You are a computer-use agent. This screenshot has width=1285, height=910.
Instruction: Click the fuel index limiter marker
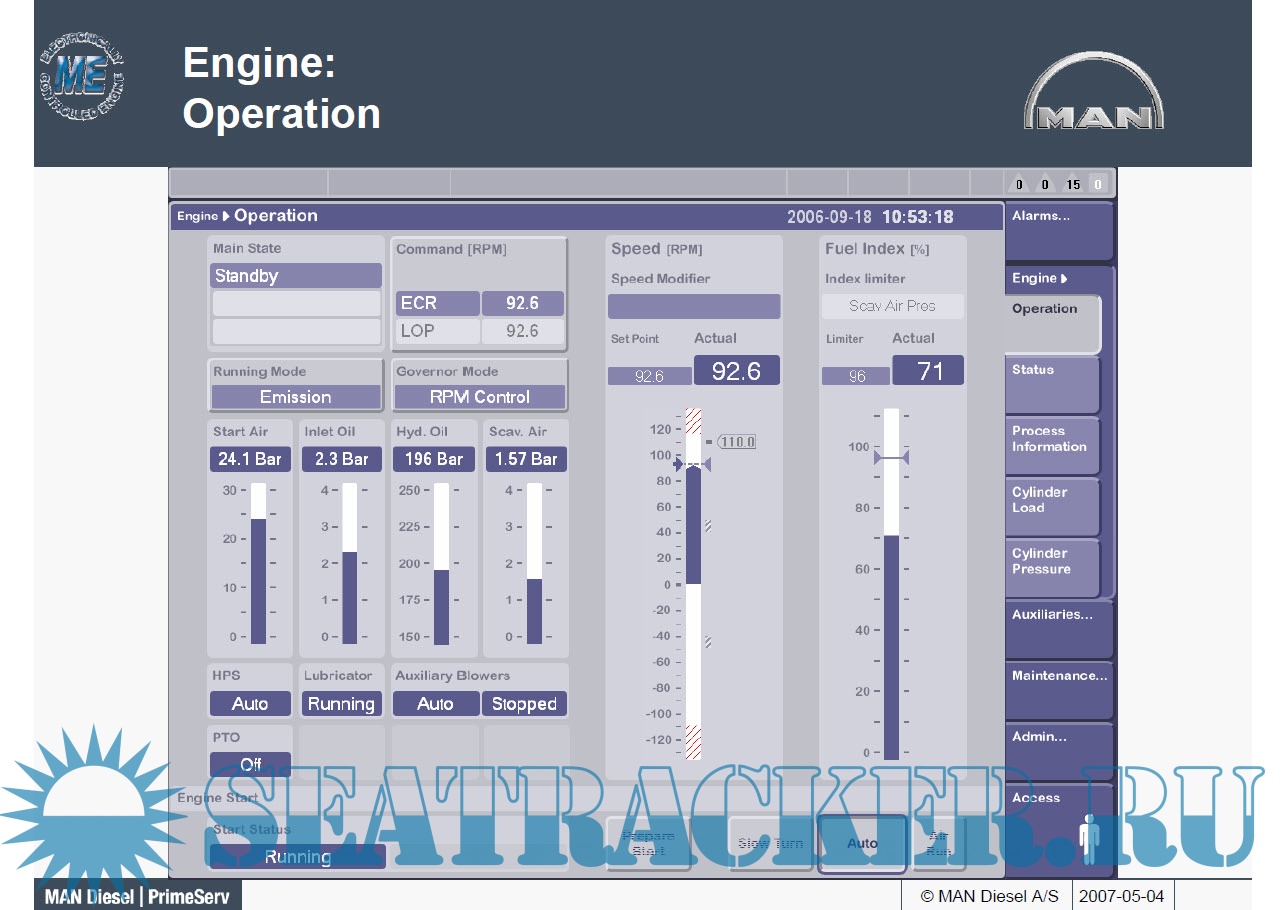tap(890, 457)
